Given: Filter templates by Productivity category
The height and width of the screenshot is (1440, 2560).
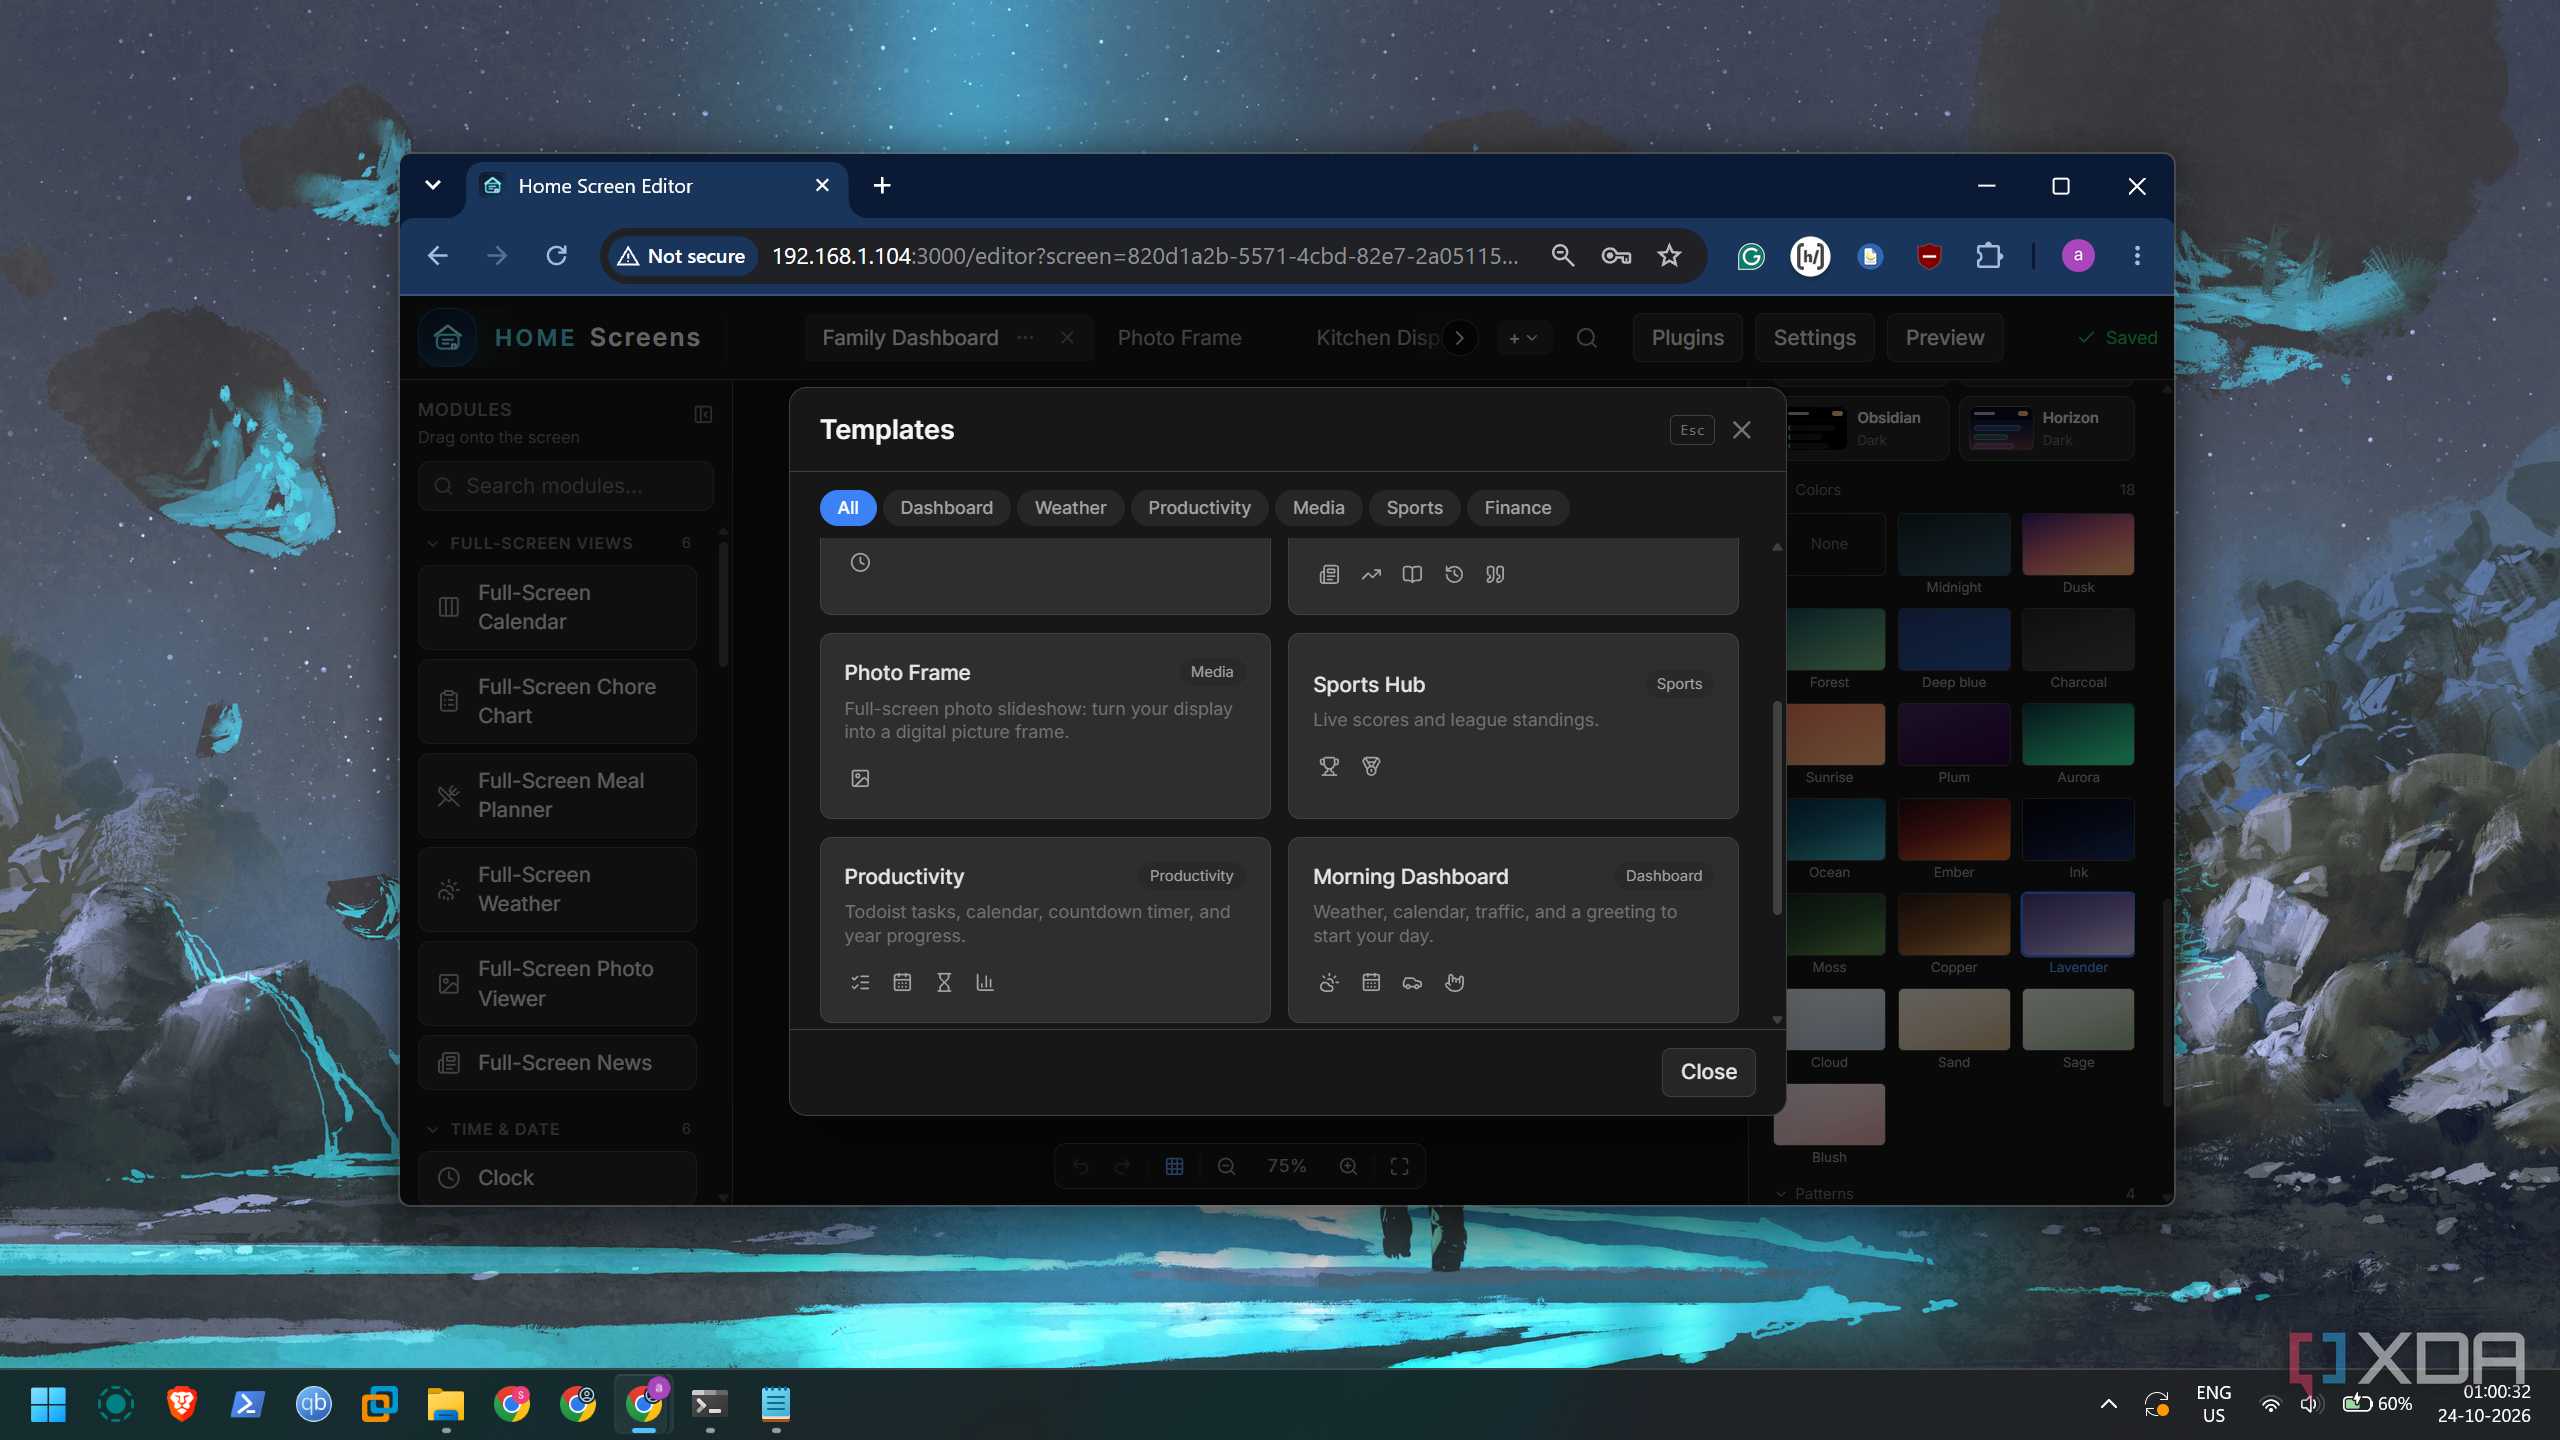Looking at the screenshot, I should [1199, 508].
